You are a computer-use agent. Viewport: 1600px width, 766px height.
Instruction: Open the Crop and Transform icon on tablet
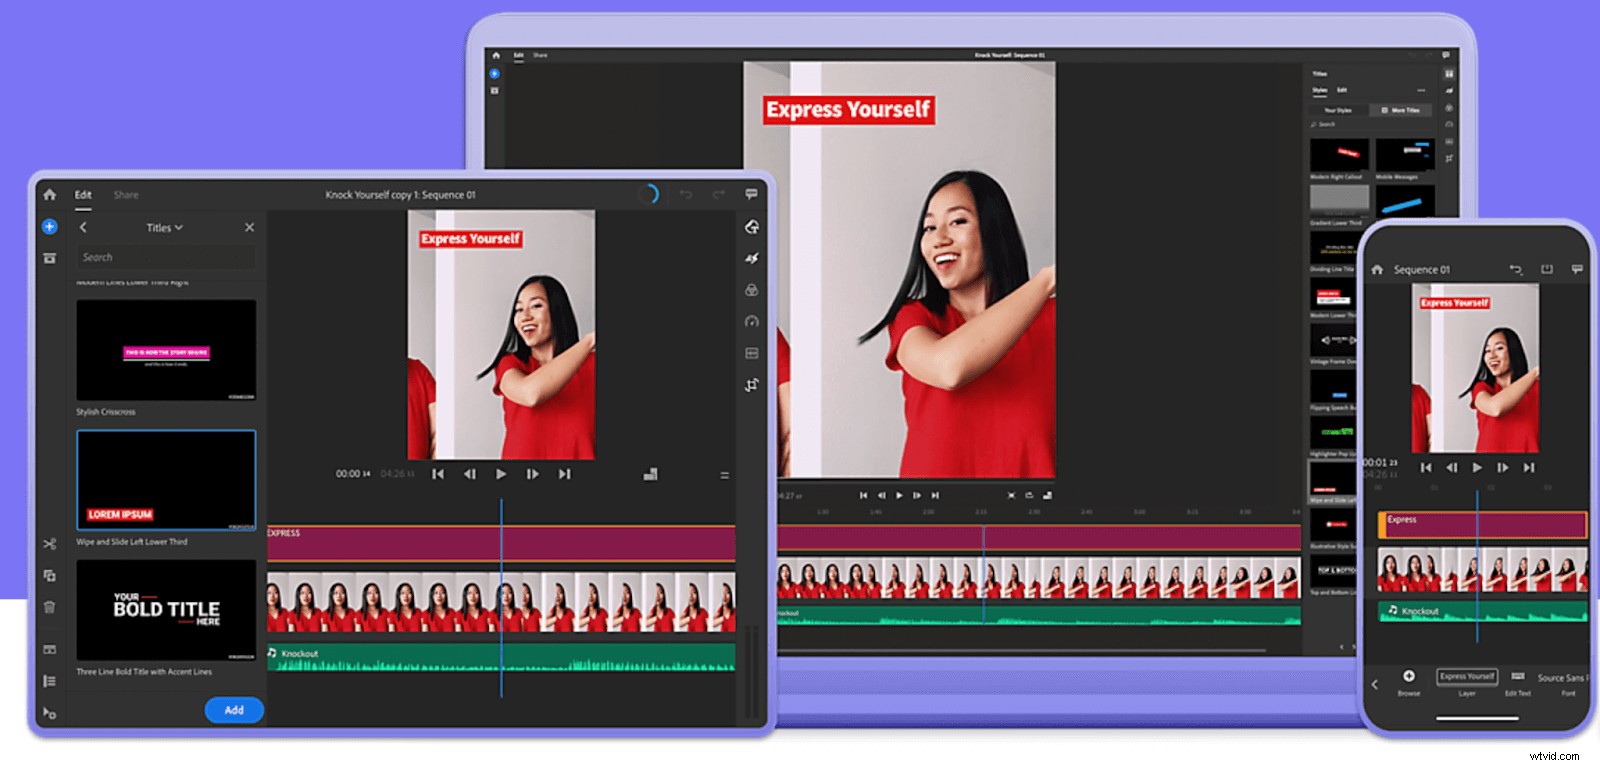(752, 385)
